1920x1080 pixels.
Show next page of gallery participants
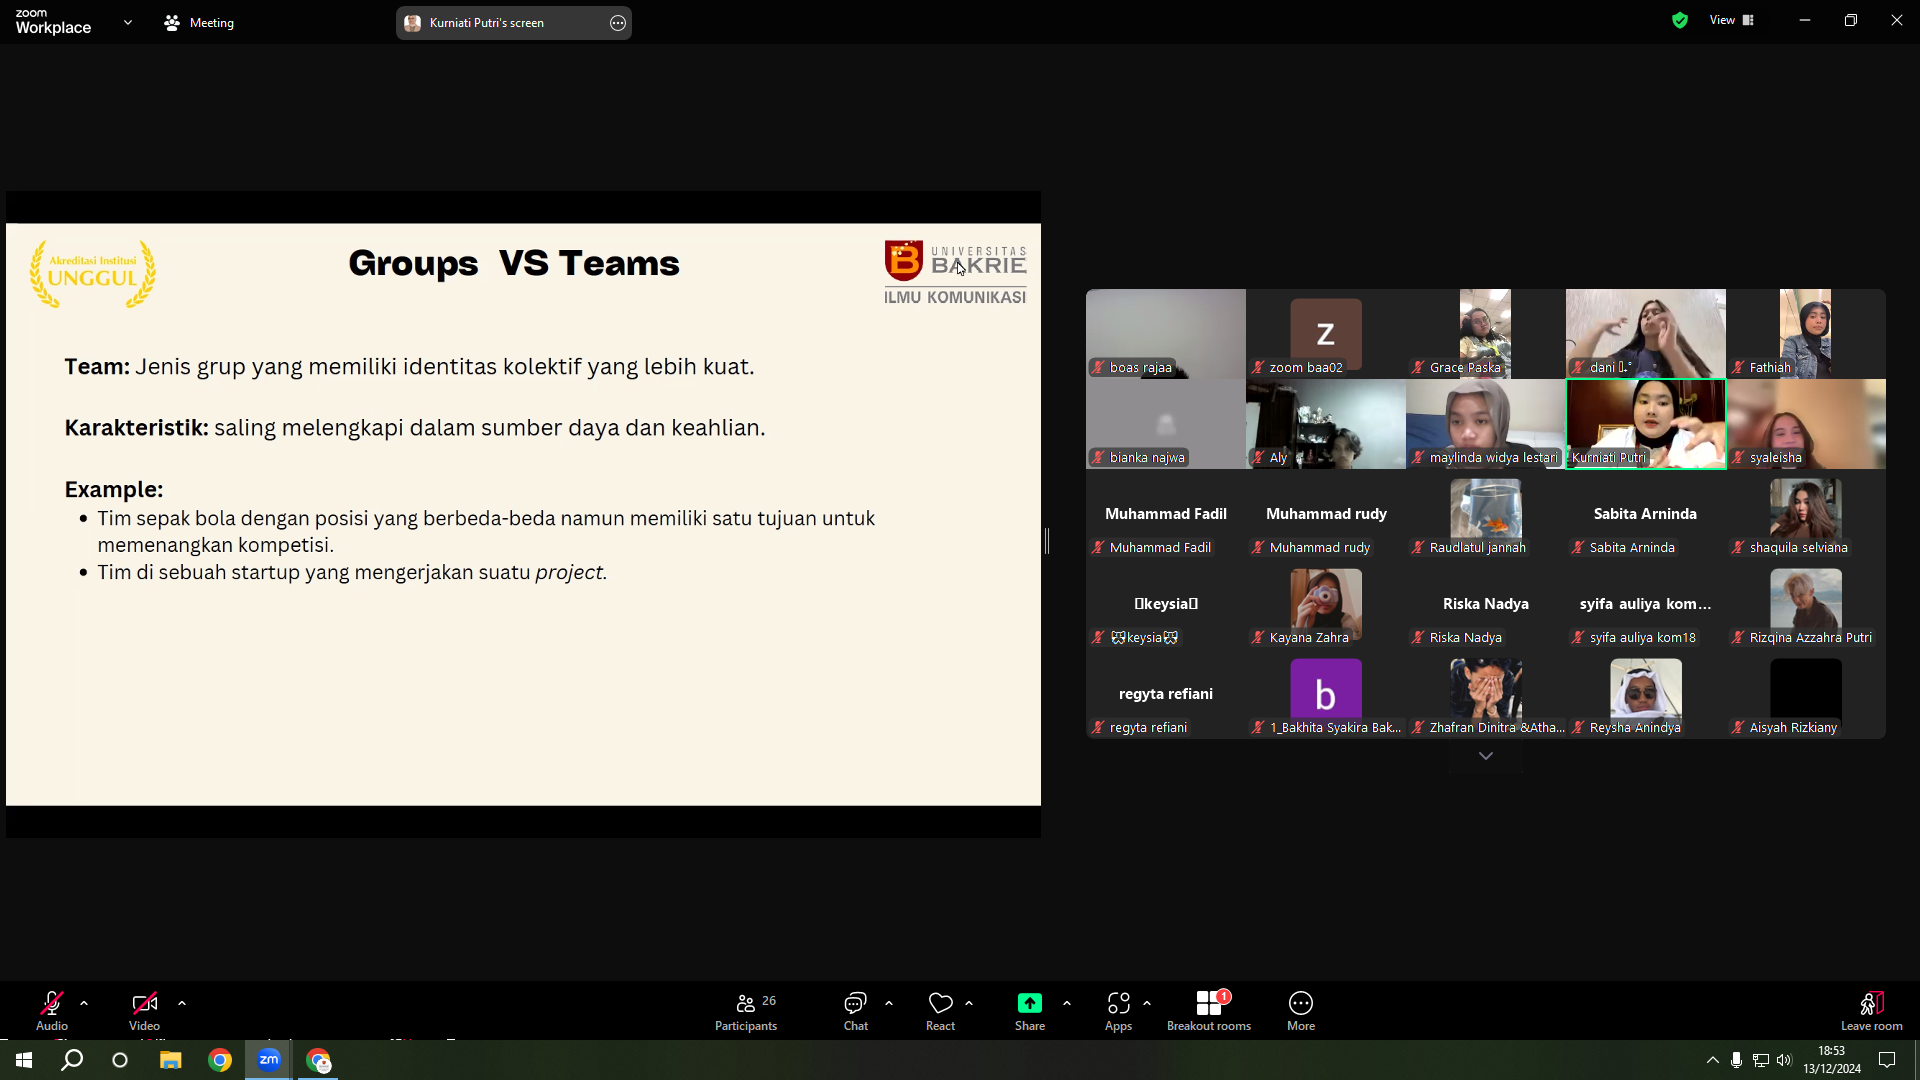[x=1486, y=756]
